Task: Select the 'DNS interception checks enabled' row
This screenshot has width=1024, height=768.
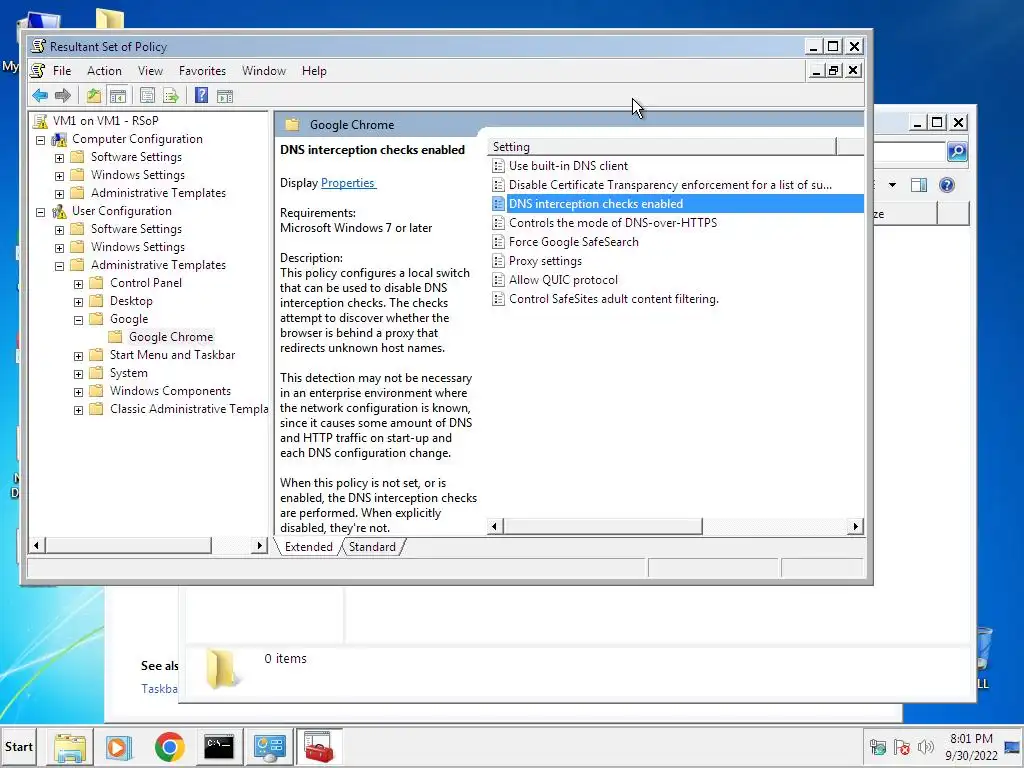Action: [x=677, y=204]
